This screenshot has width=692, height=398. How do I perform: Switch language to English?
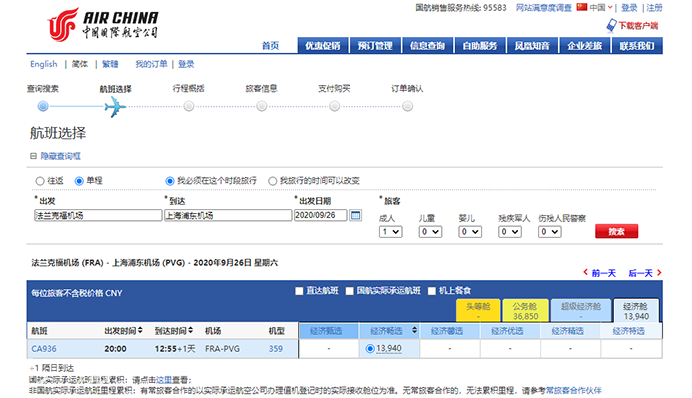[x=44, y=64]
